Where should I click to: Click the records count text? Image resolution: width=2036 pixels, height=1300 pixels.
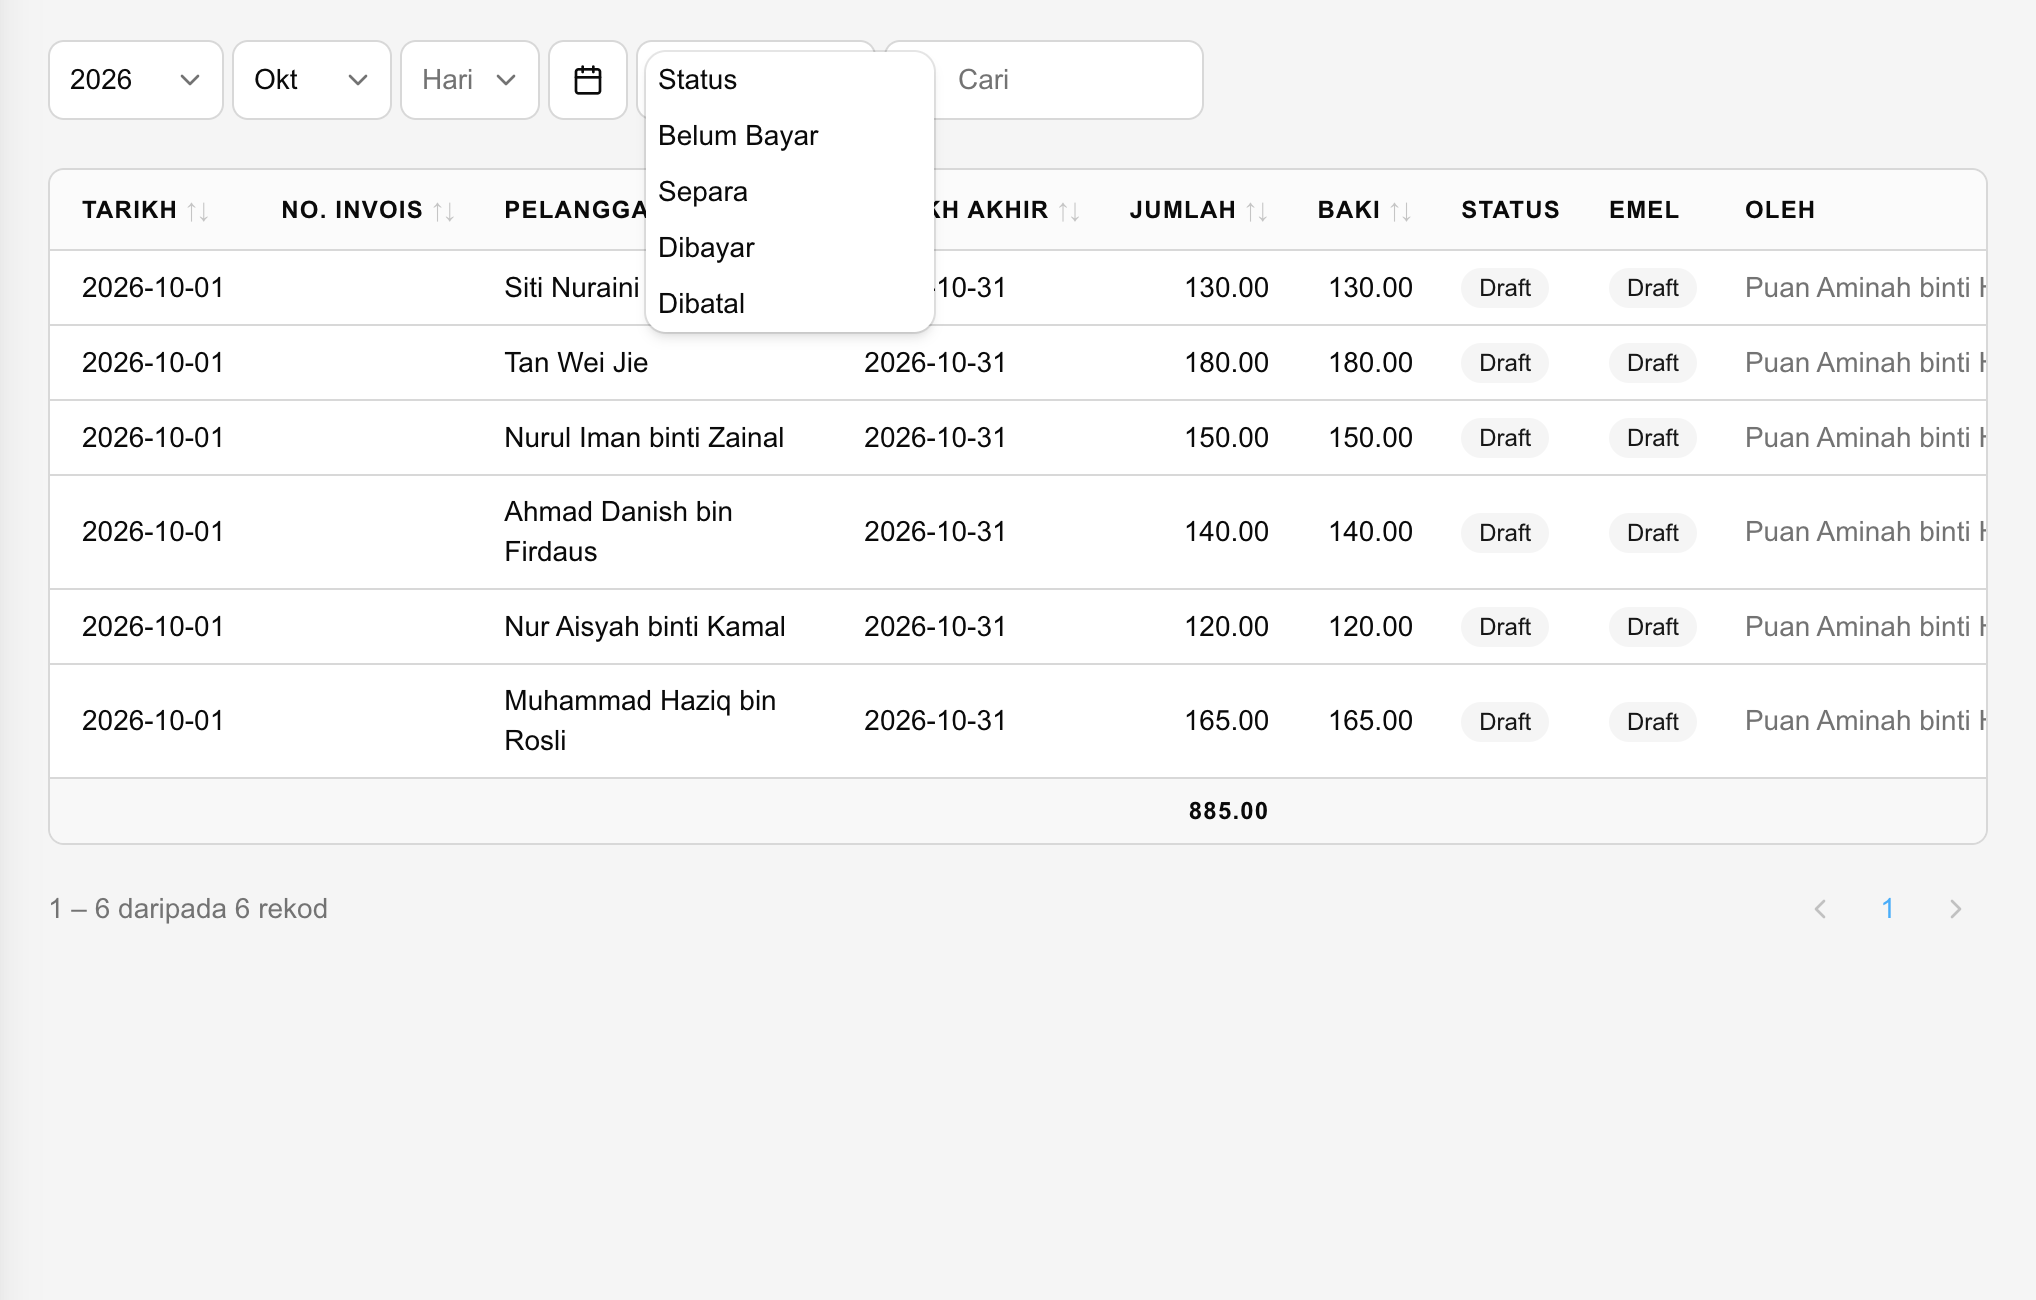[188, 909]
